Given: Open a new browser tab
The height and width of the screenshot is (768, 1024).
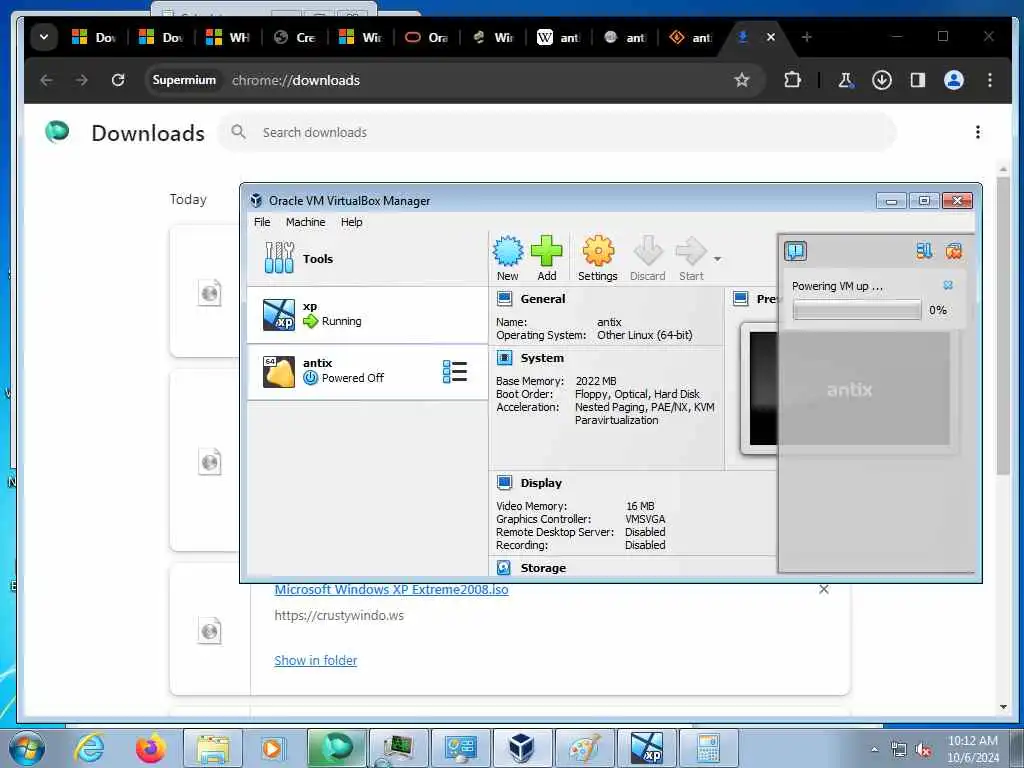Looking at the screenshot, I should 807,37.
